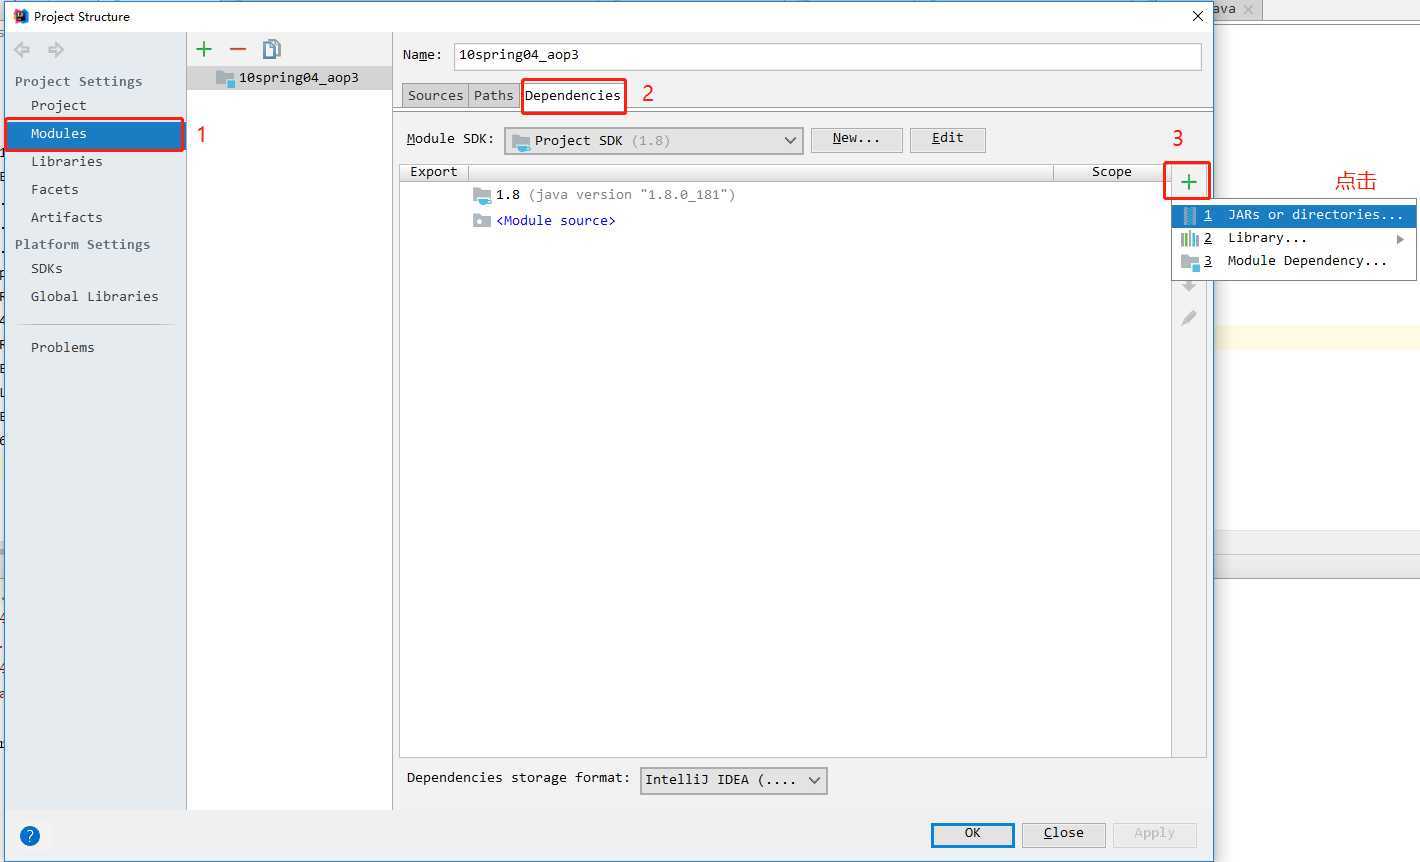Open Facets settings
Screen dimensions: 1420x862
[54, 189]
